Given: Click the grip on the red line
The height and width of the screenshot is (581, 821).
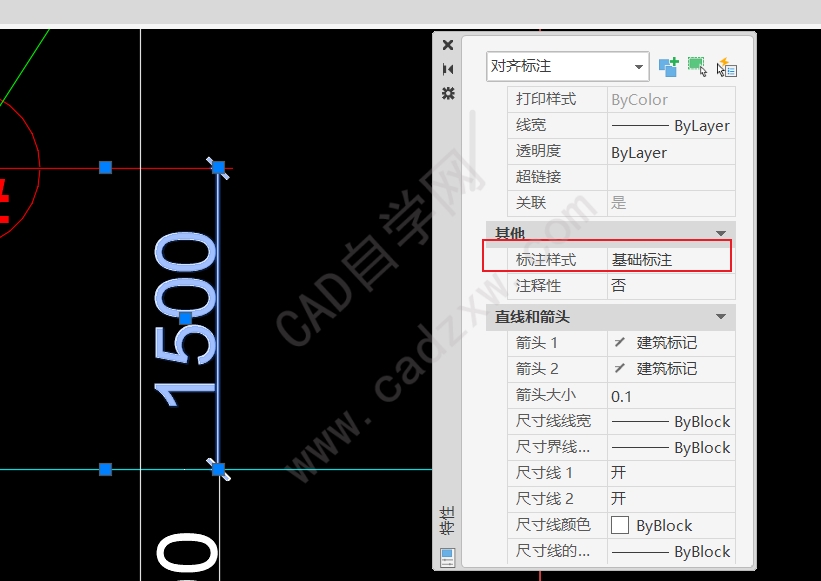Looking at the screenshot, I should tap(105, 167).
